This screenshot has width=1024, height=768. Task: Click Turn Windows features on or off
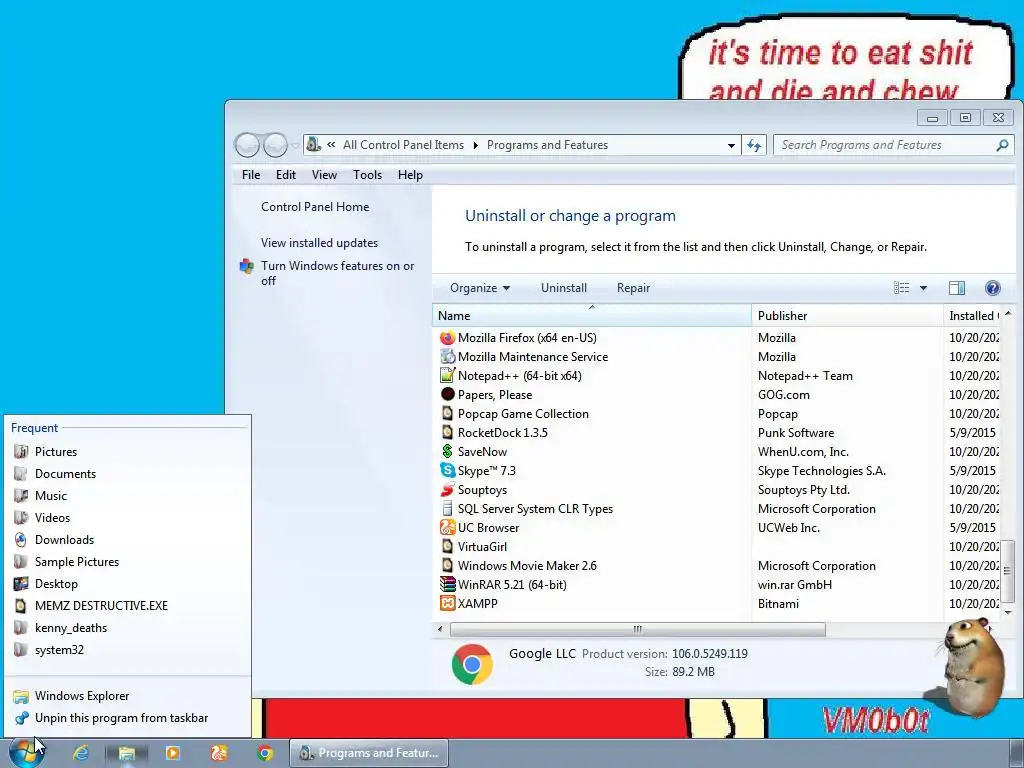click(337, 273)
